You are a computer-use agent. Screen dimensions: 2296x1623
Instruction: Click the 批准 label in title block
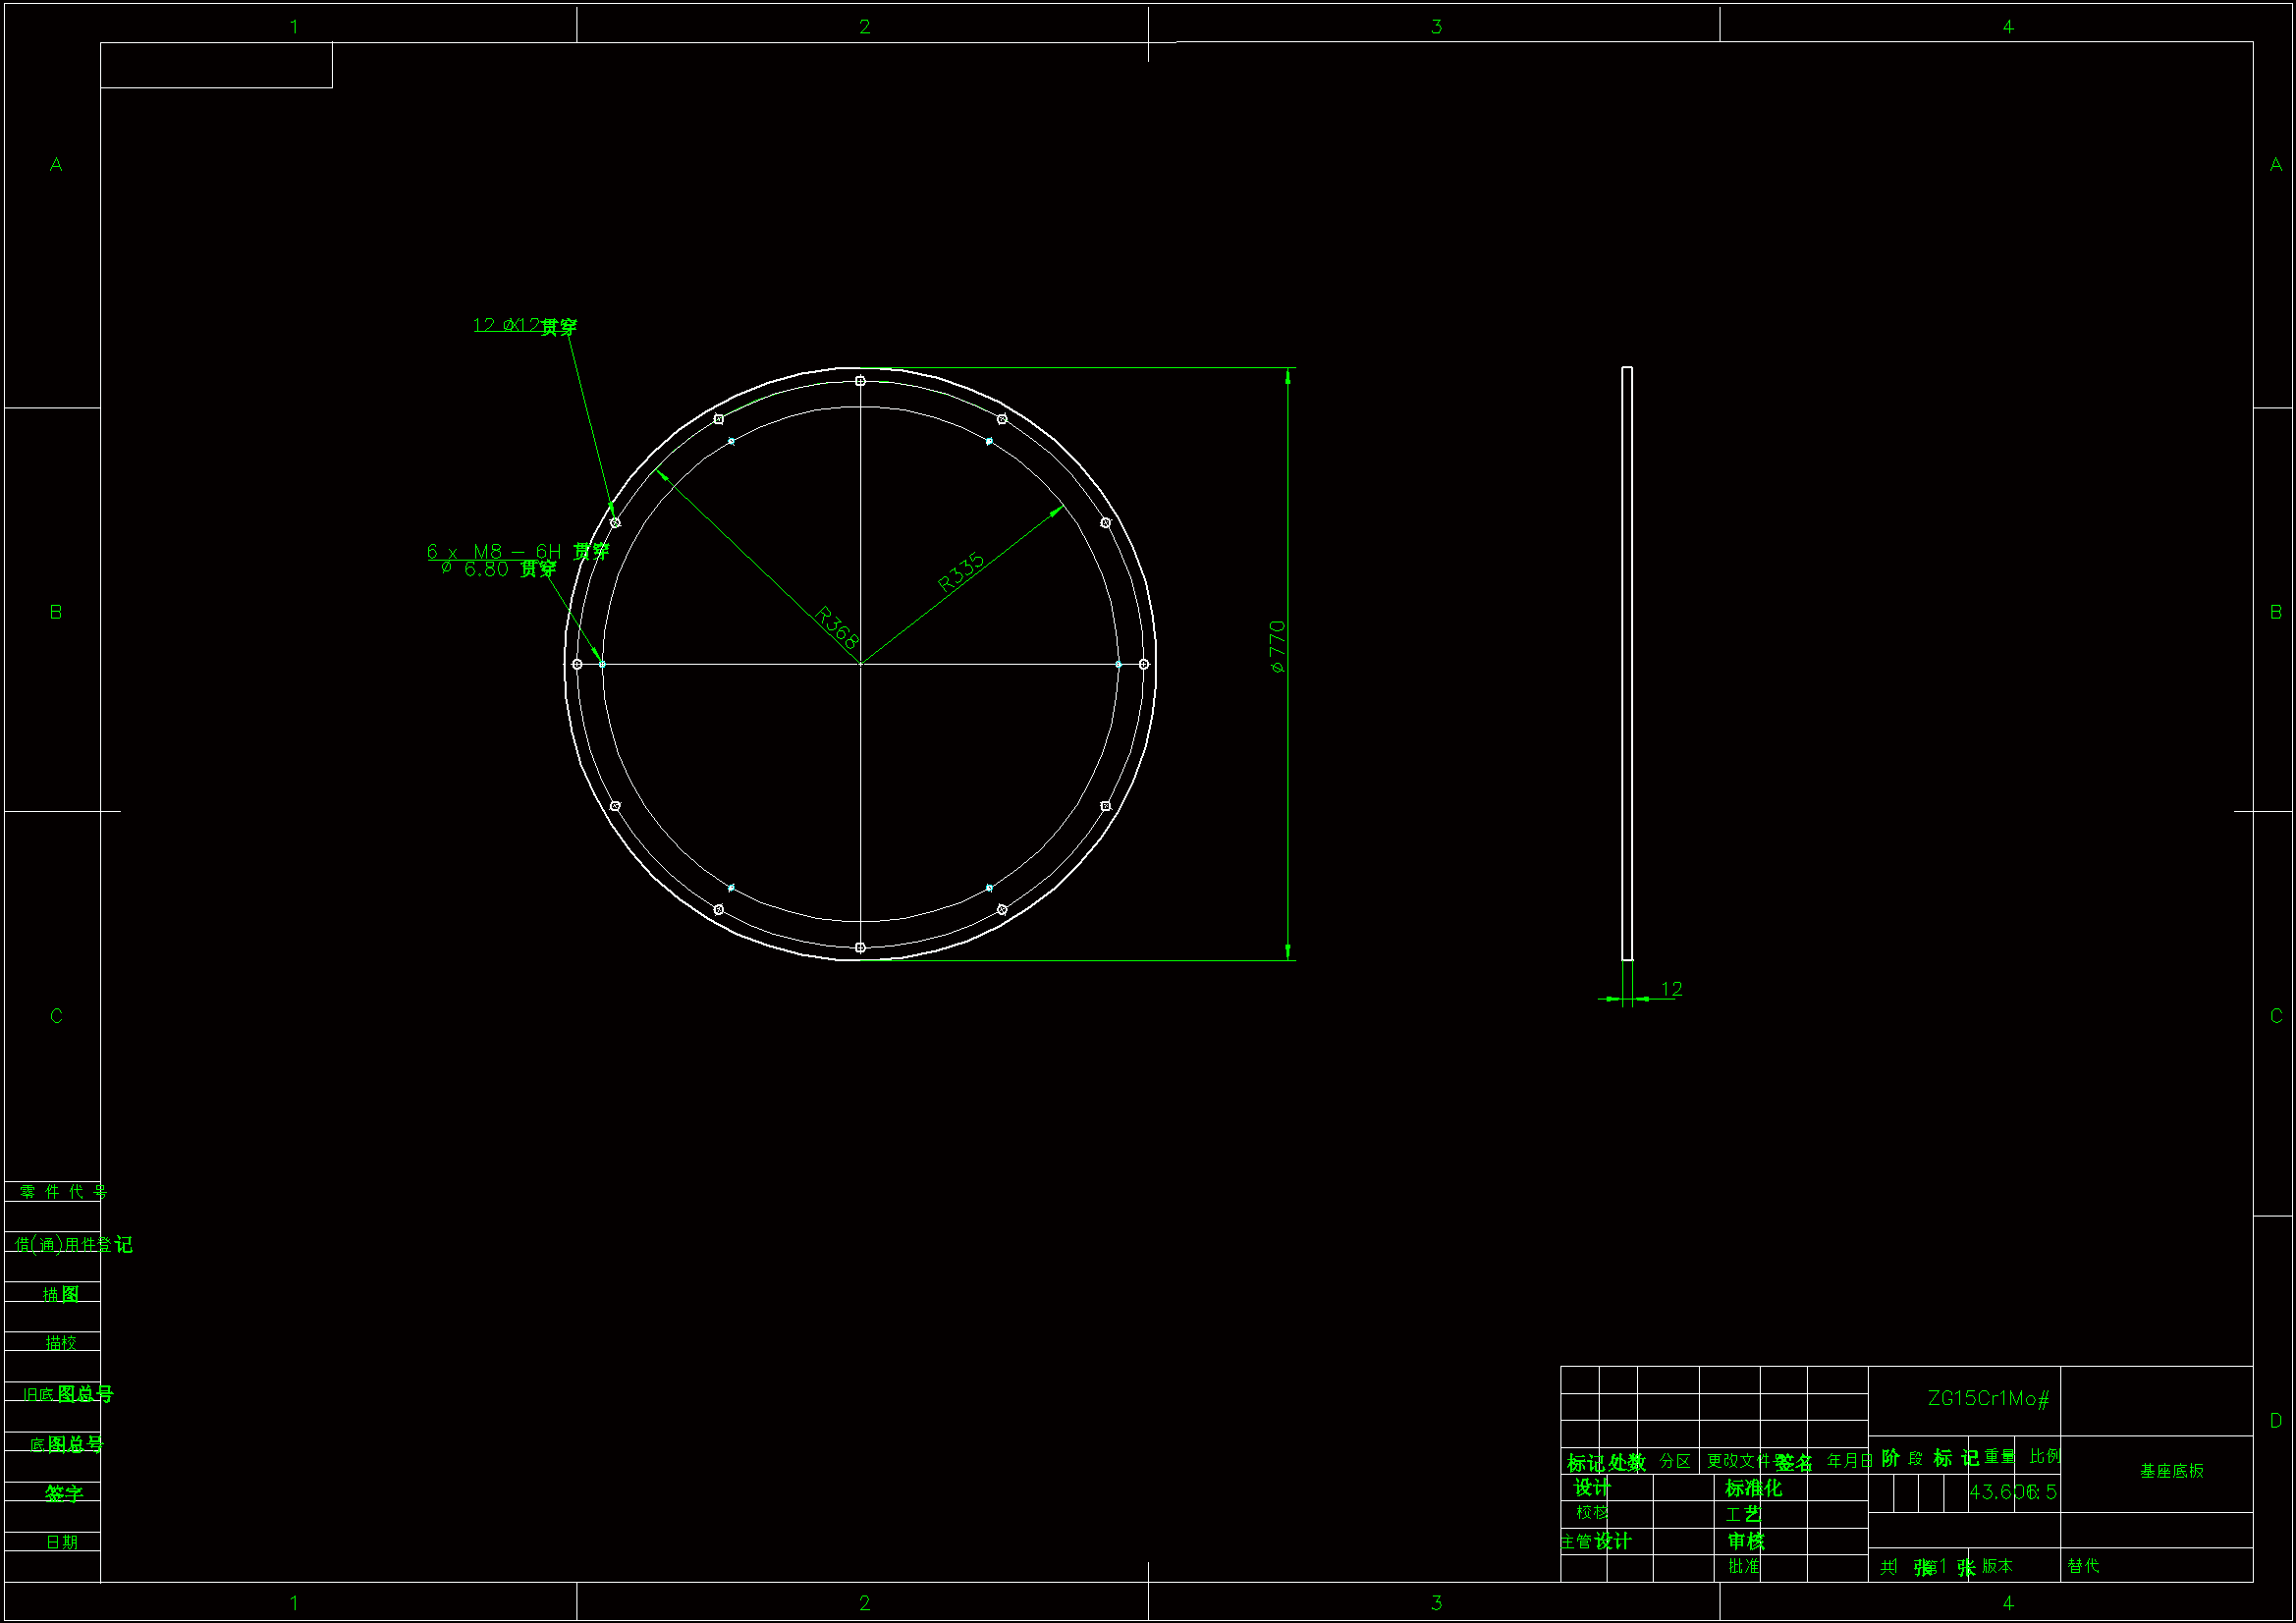tap(1743, 1566)
